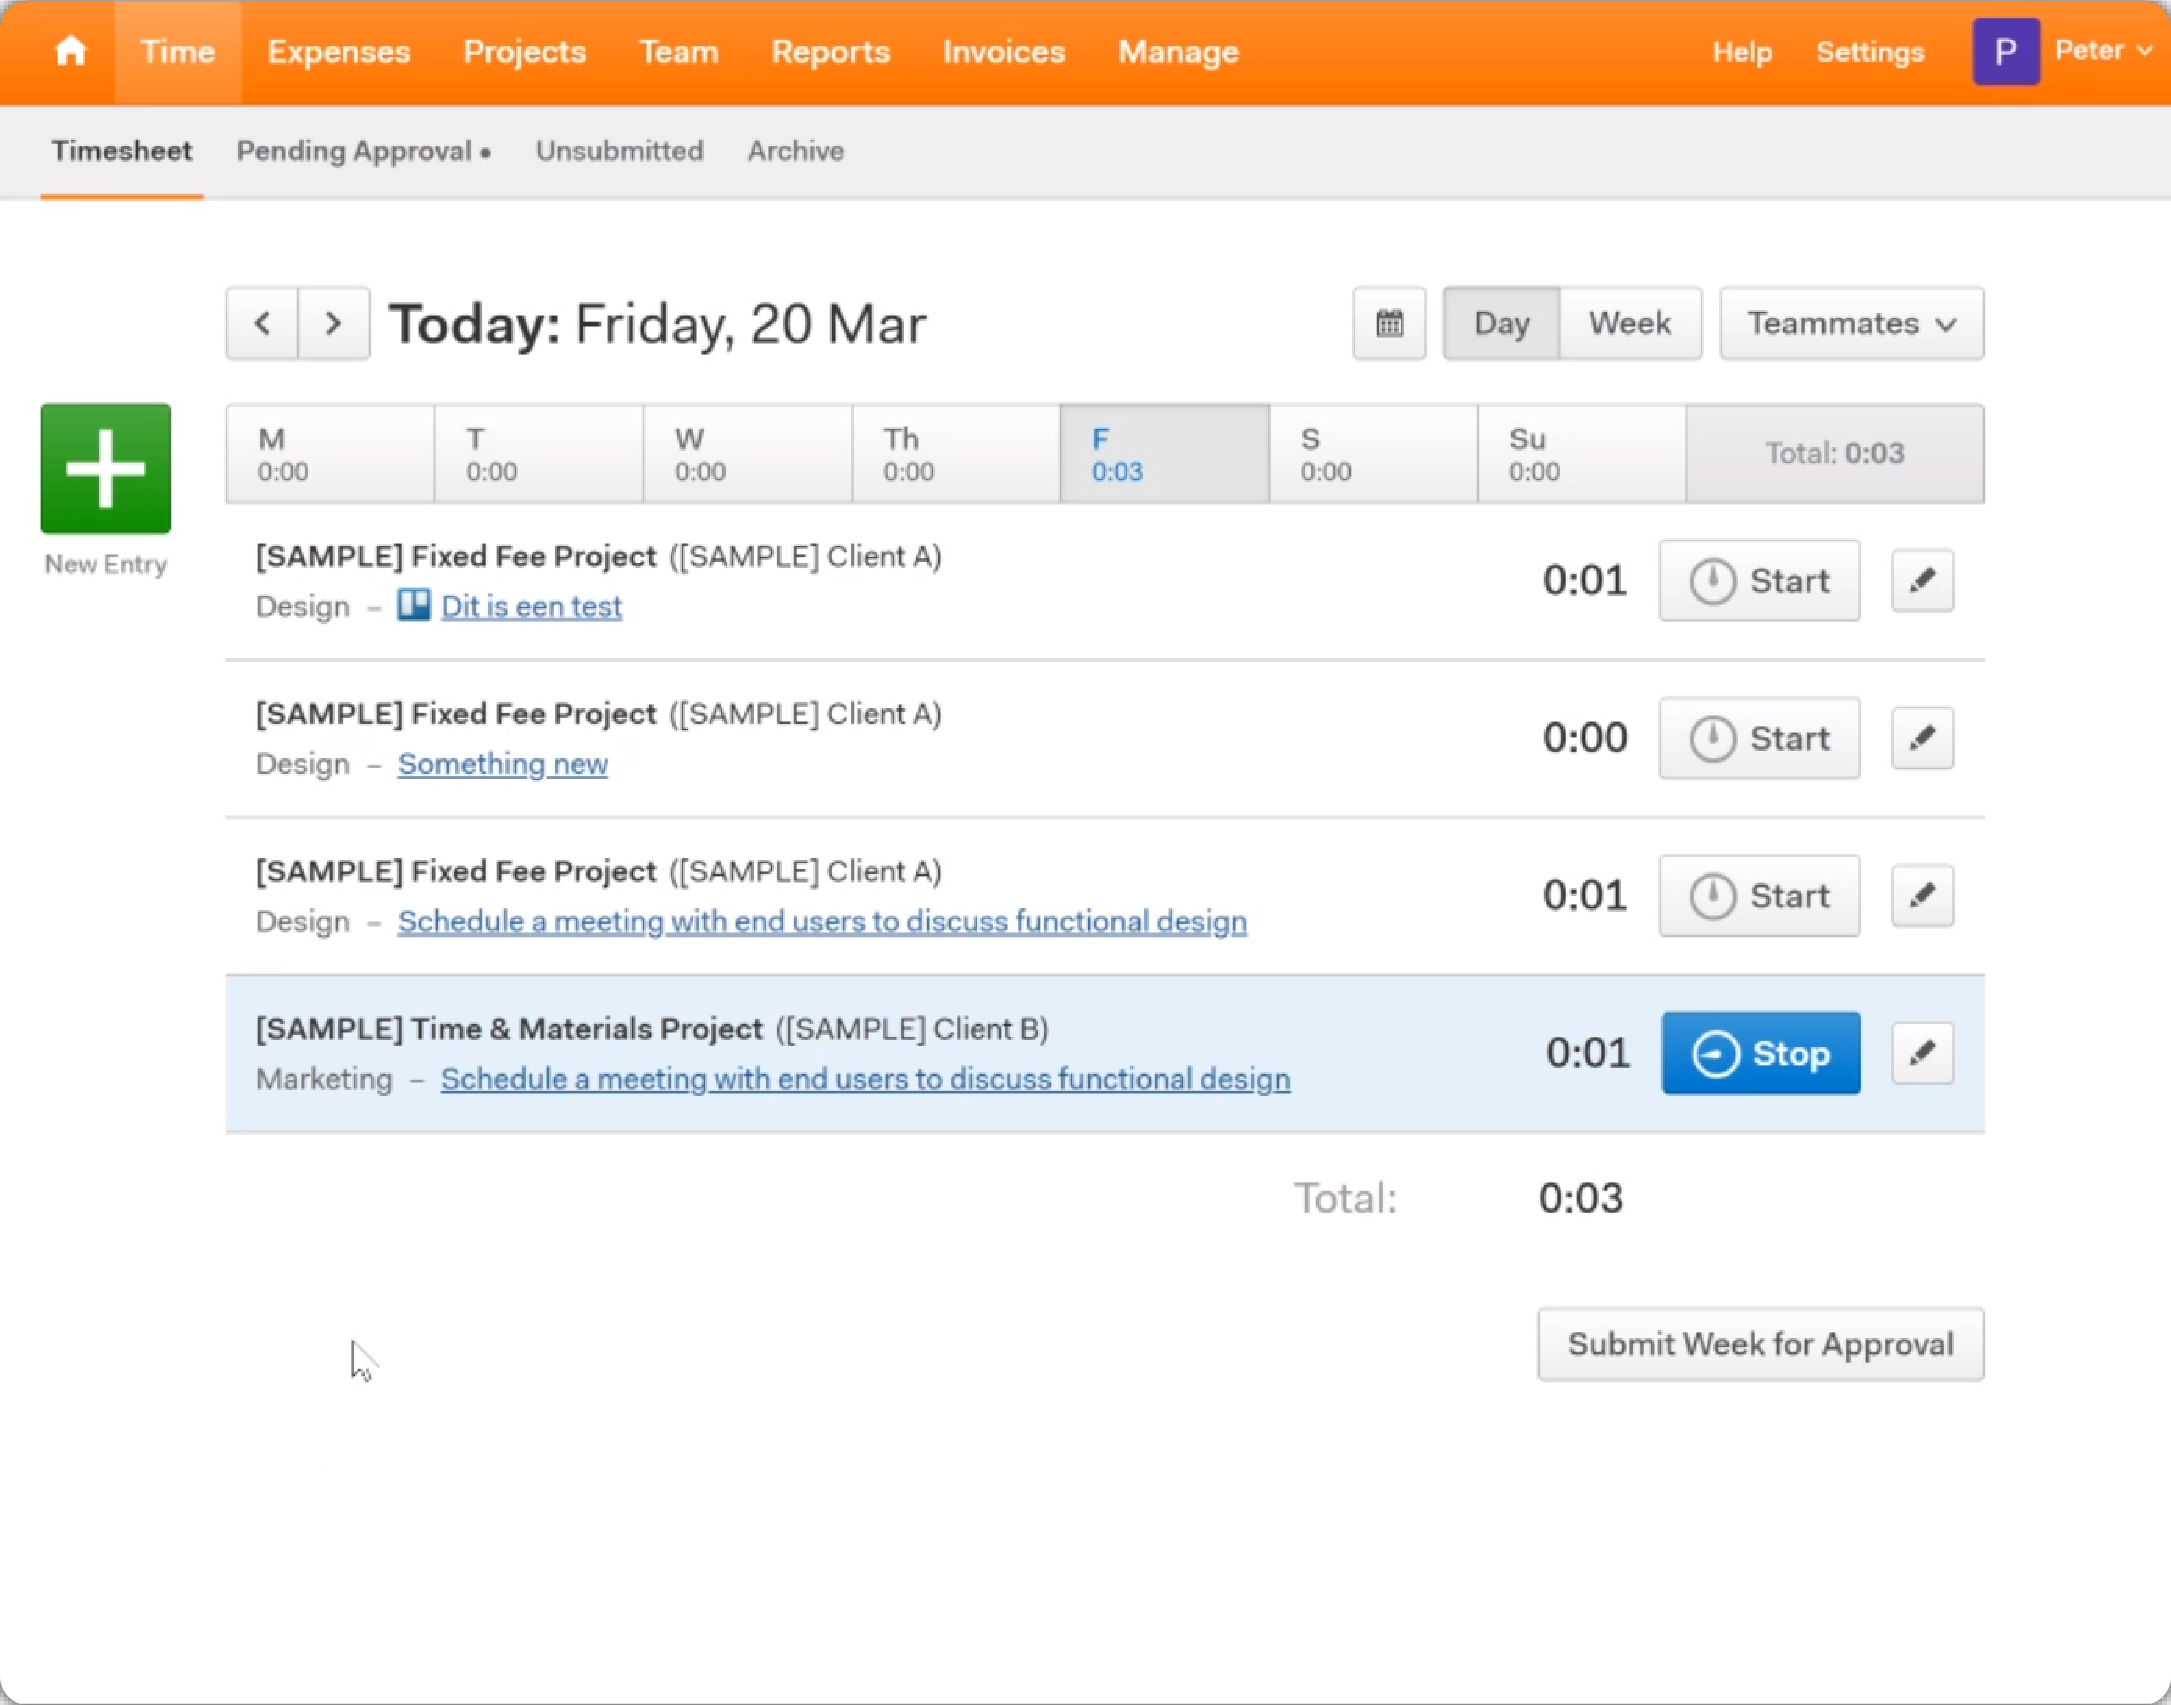Click Peter's purple avatar icon
The image size is (2171, 1705).
2005,51
